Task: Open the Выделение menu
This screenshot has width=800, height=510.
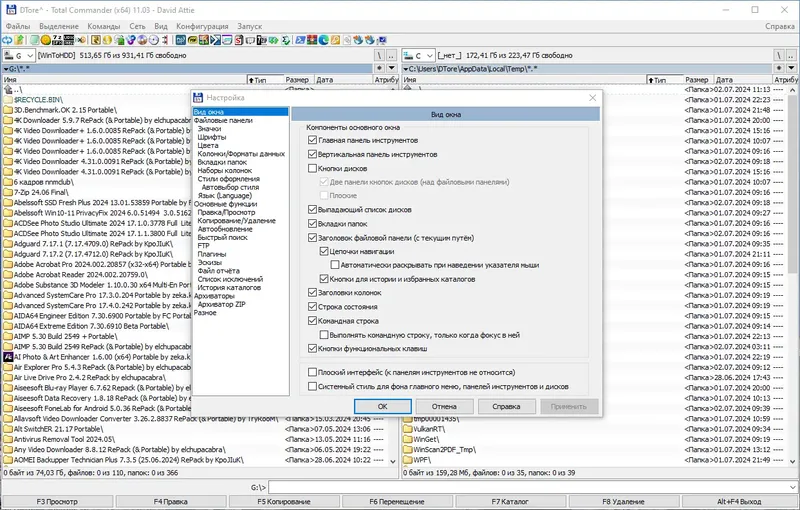Action: [x=59, y=26]
